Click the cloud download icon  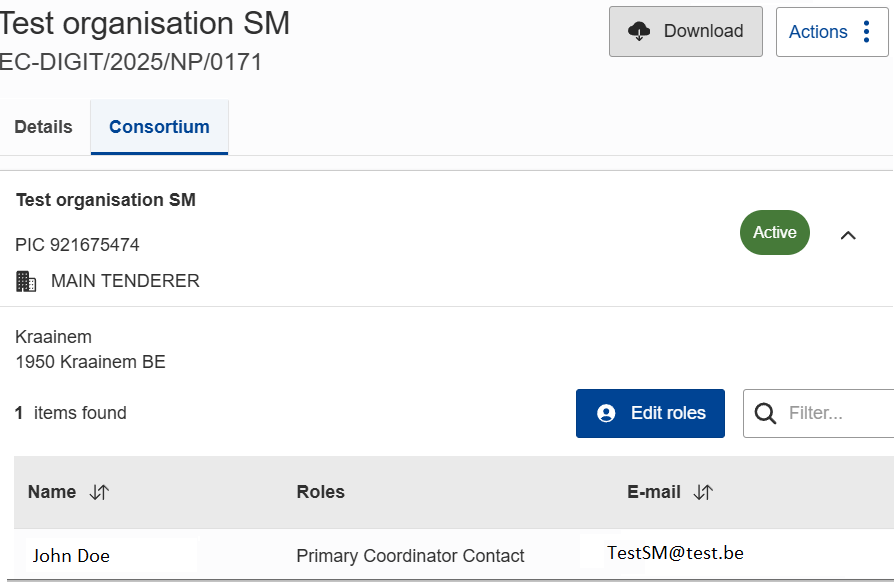[x=639, y=32]
